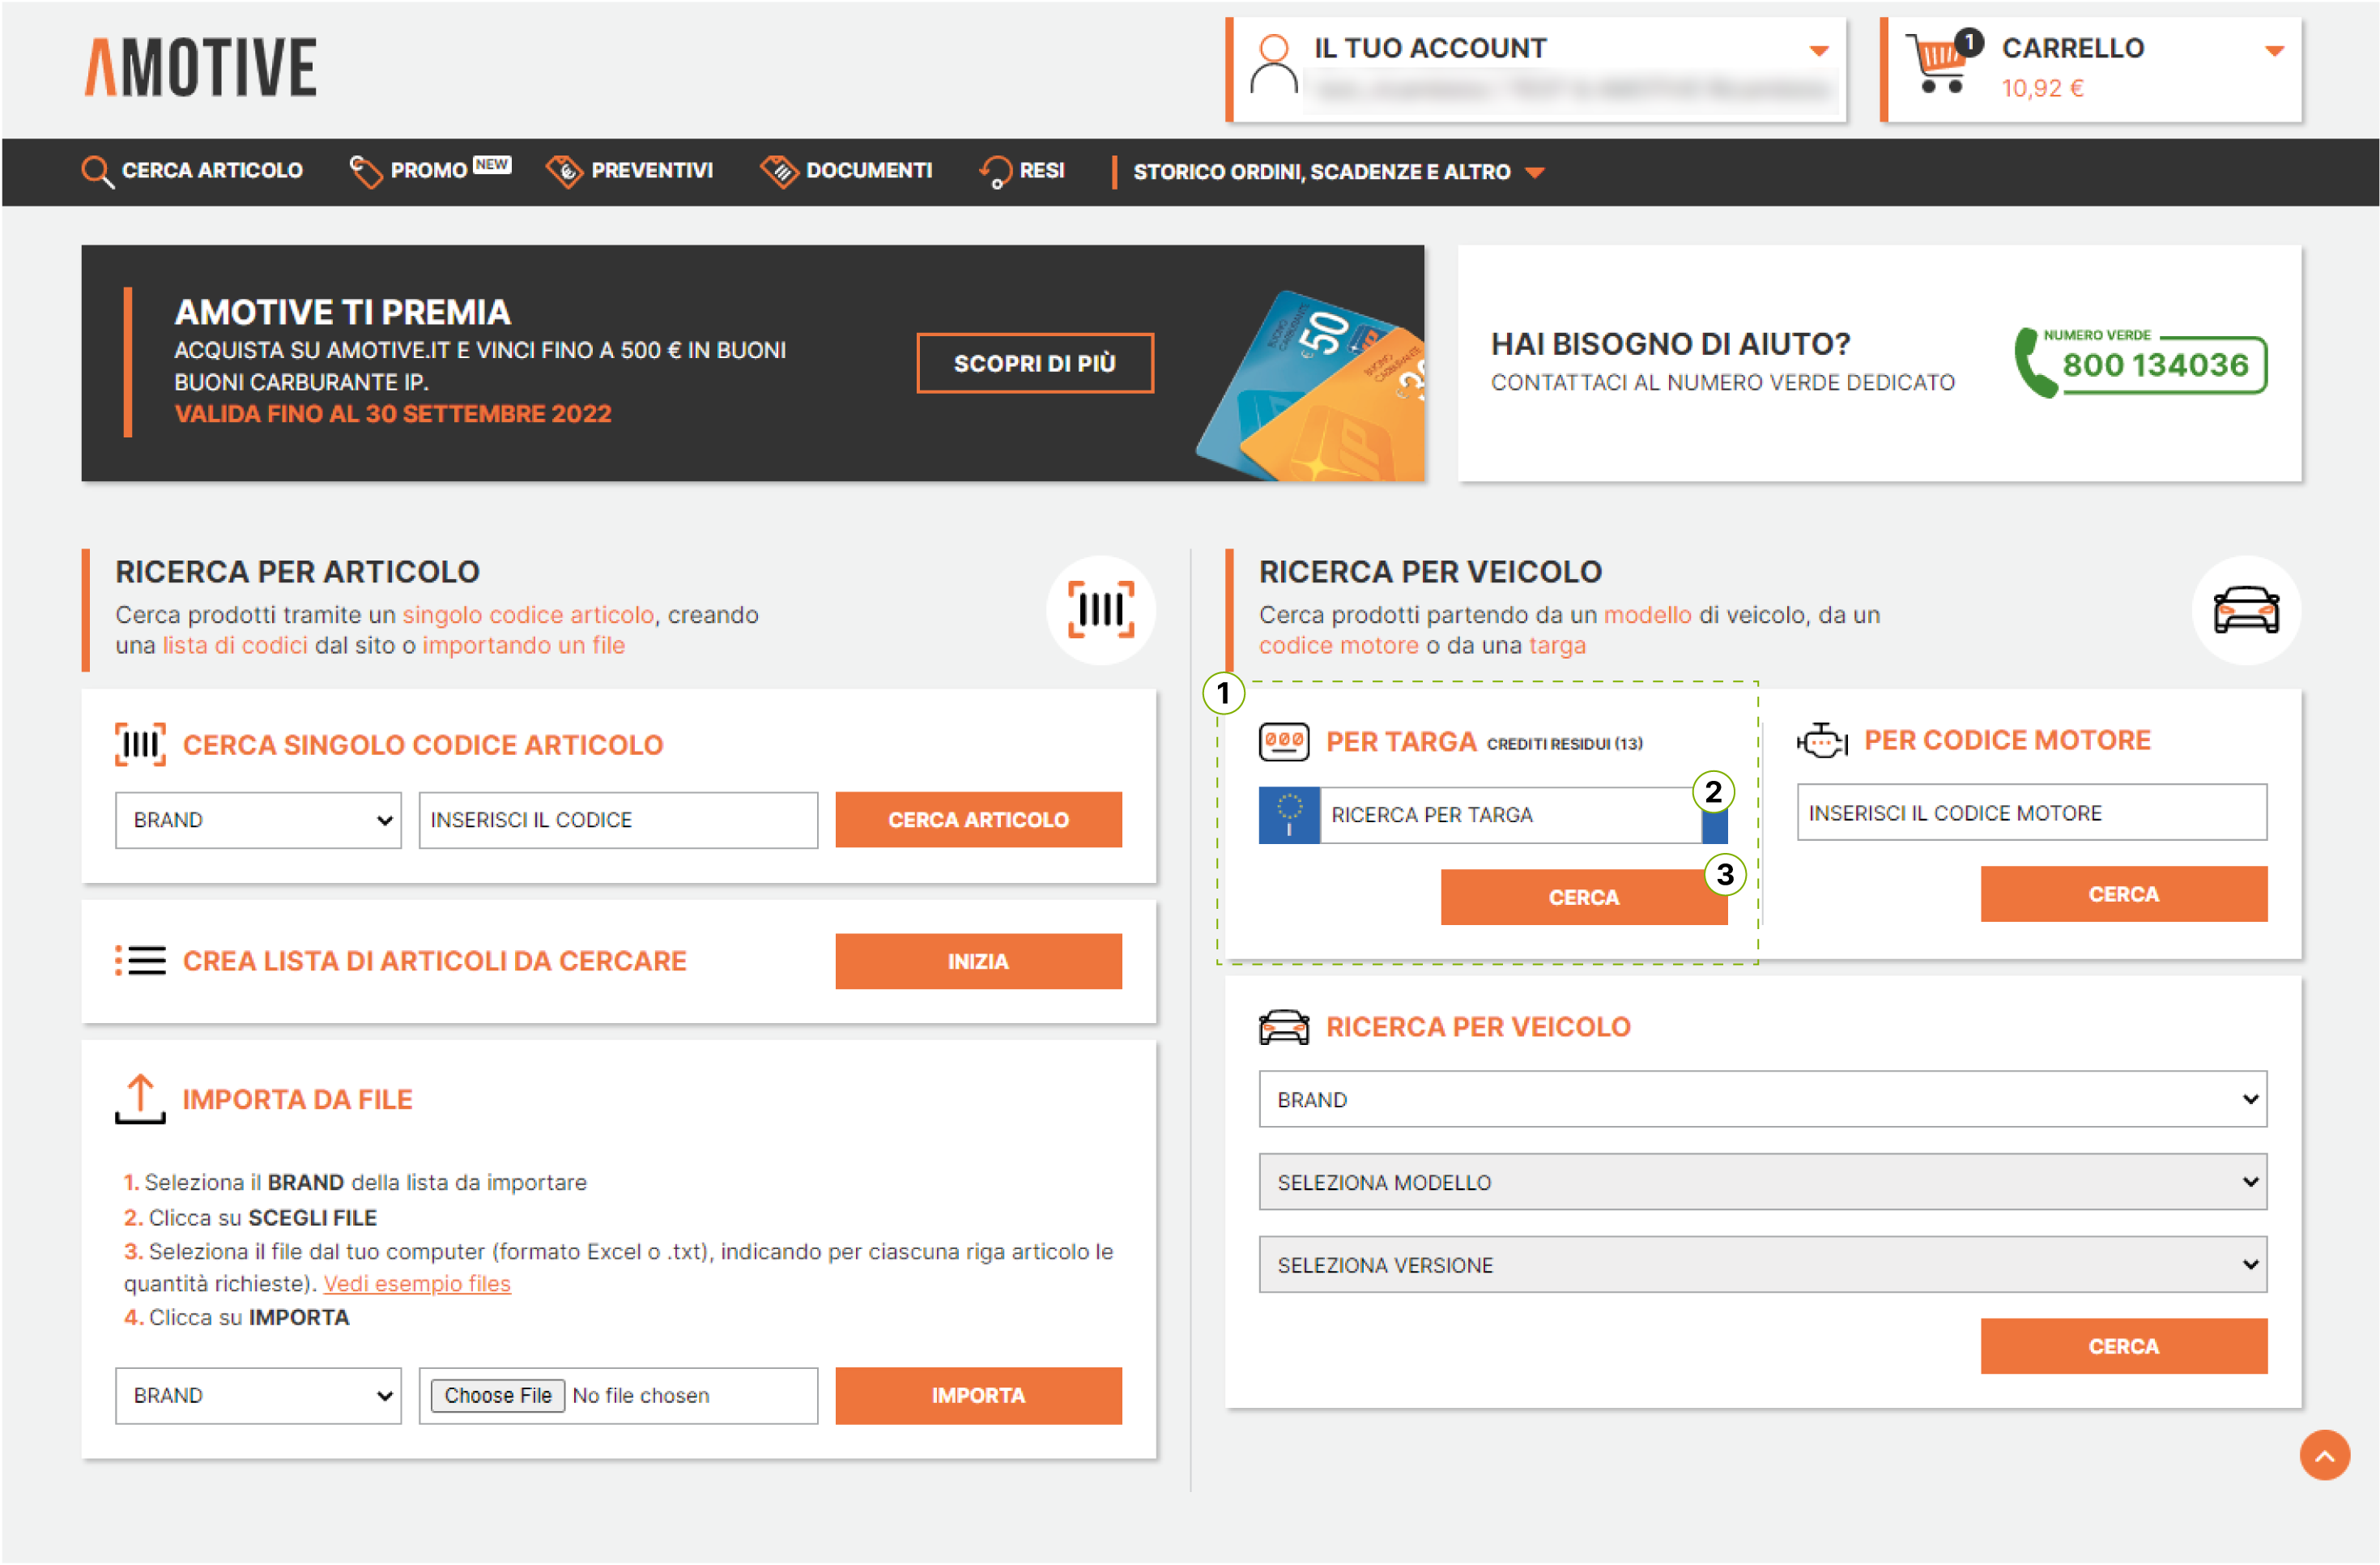Viewport: 2380px width, 1565px height.
Task: Open the Seleziona modello dropdown
Action: (x=1762, y=1182)
